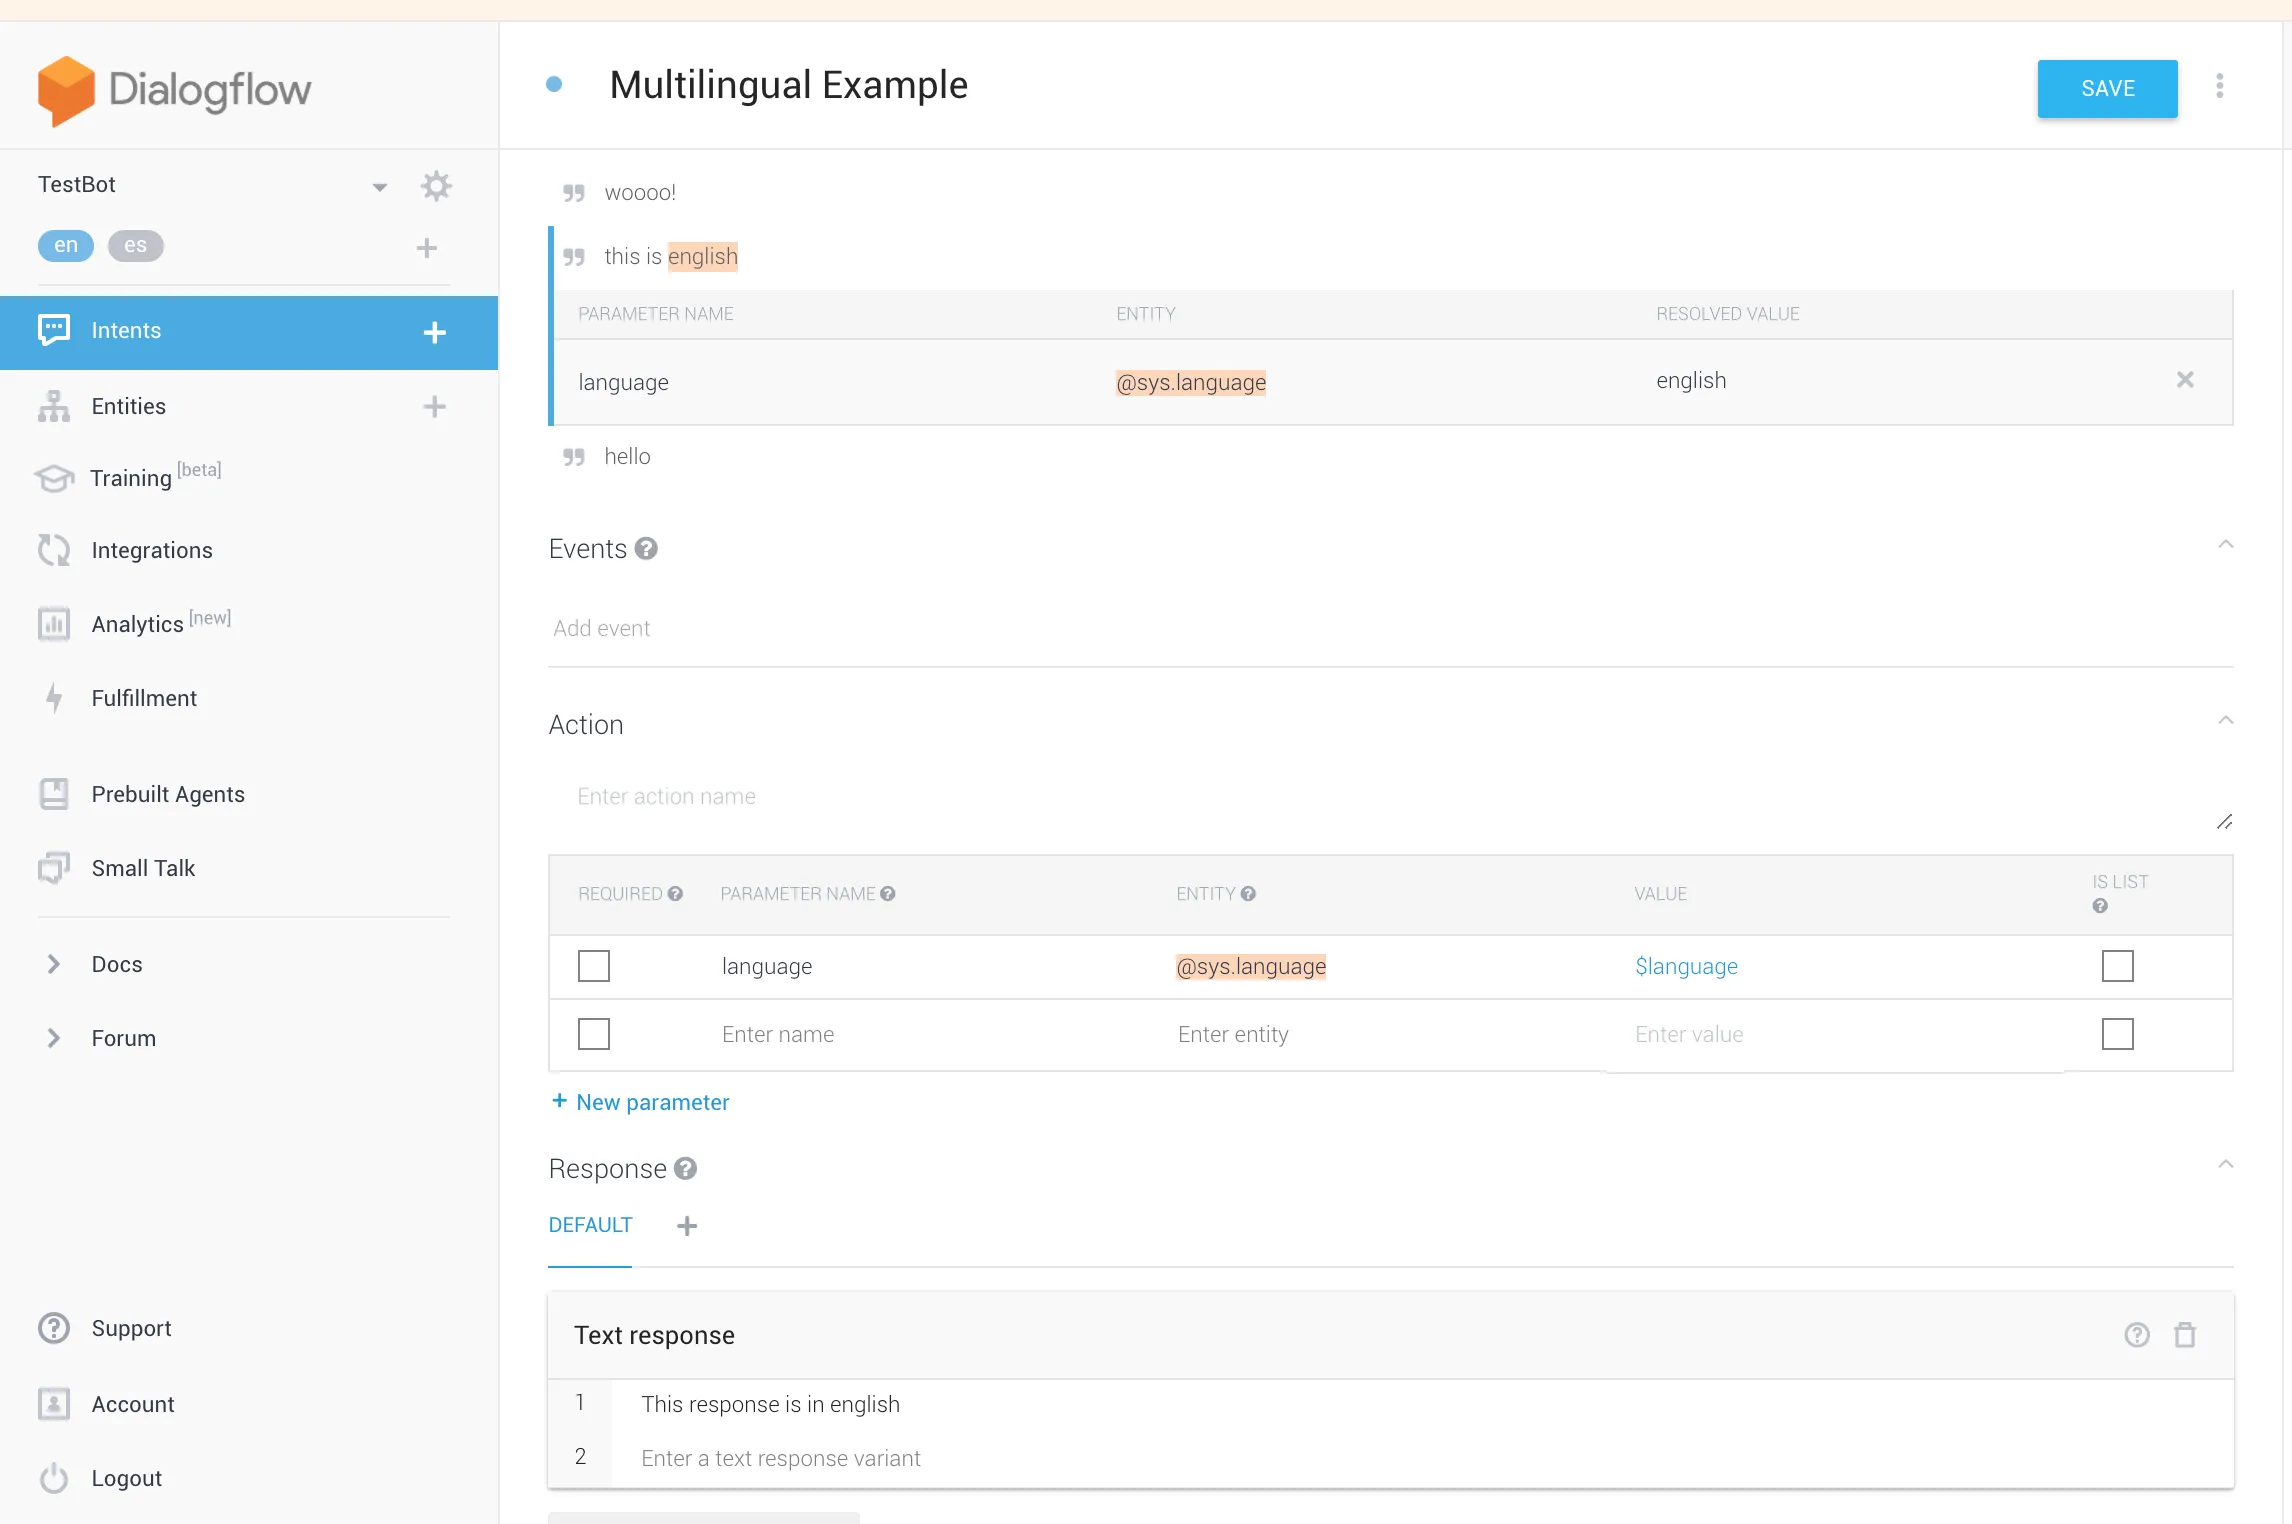Add a language with plus icon

[426, 248]
